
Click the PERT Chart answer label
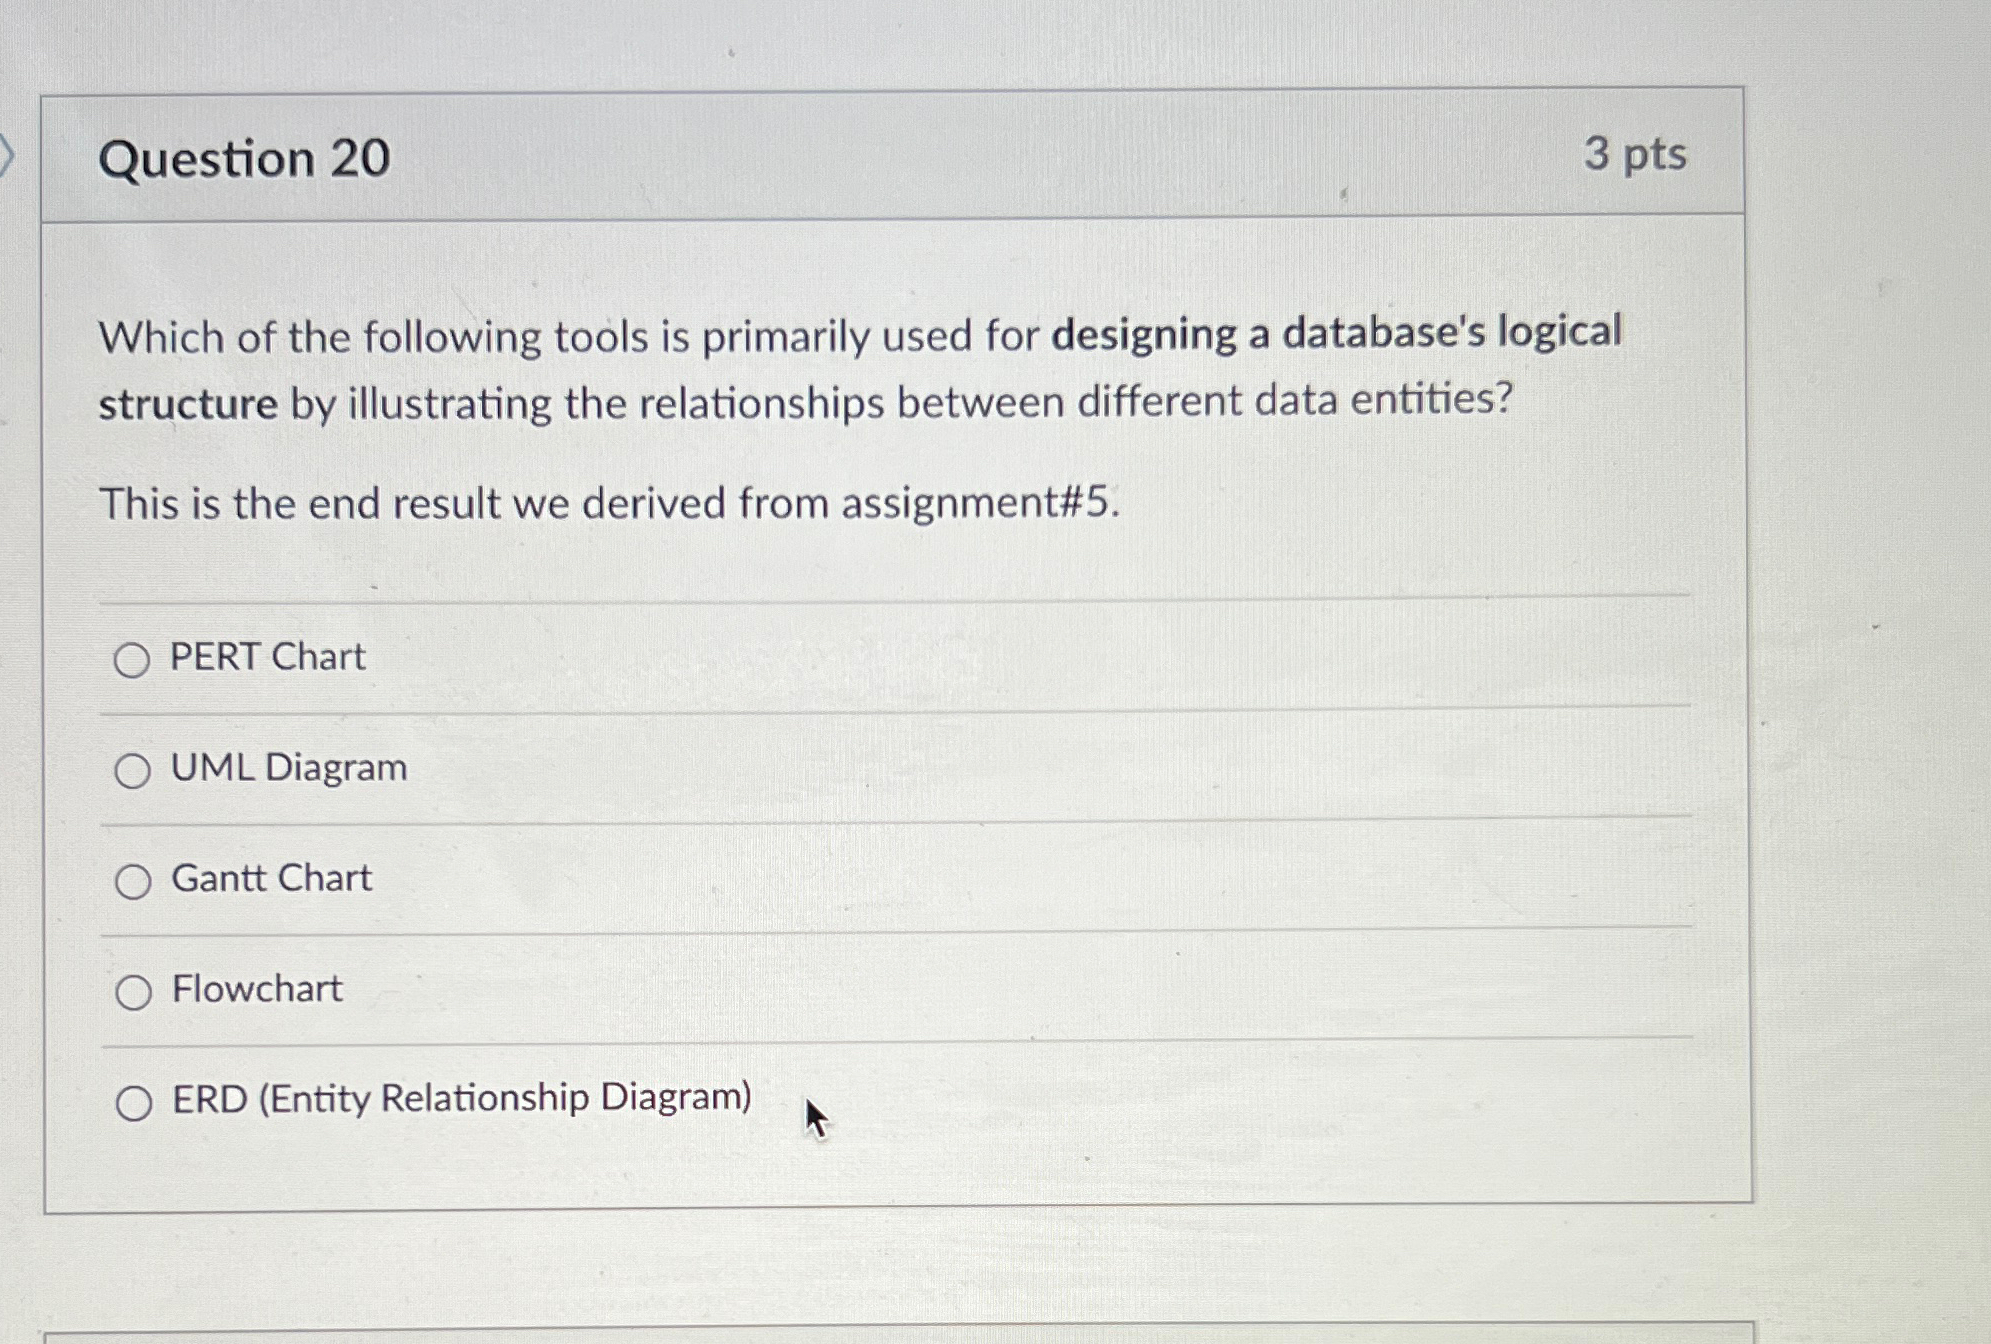click(x=266, y=657)
